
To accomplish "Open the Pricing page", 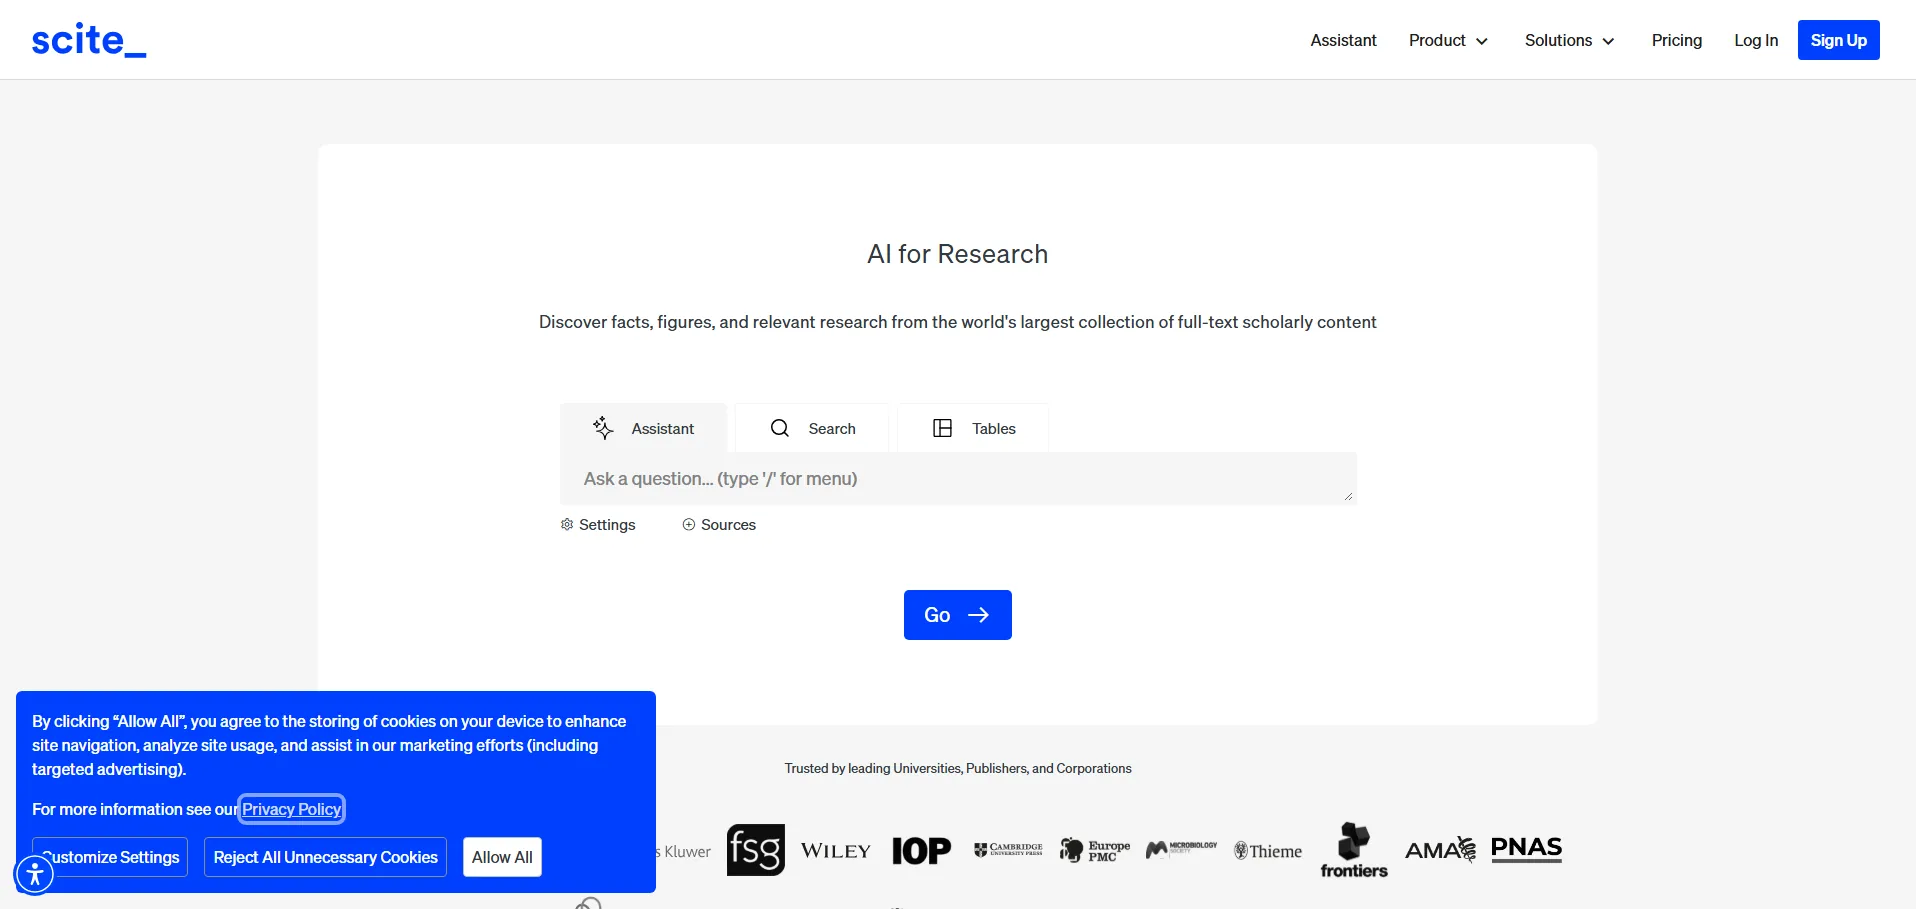I will tap(1676, 40).
